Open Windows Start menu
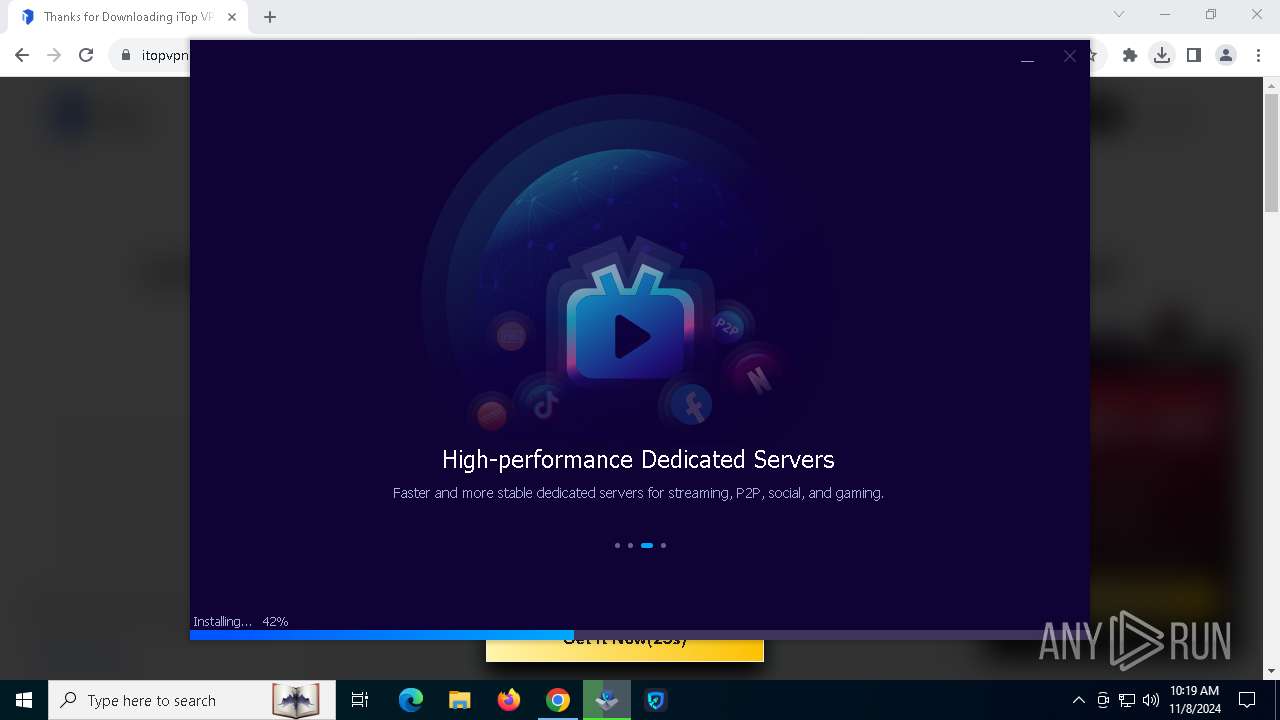Viewport: 1280px width, 720px height. pos(24,700)
